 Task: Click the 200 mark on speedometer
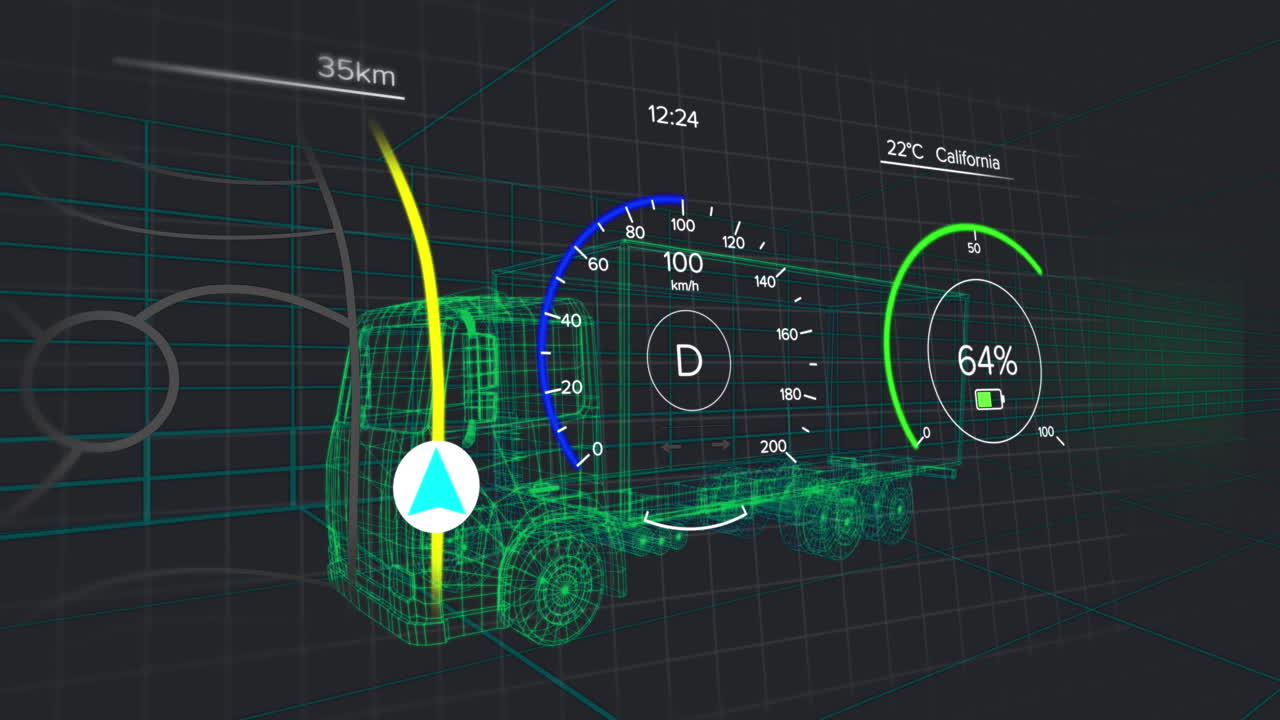click(773, 446)
